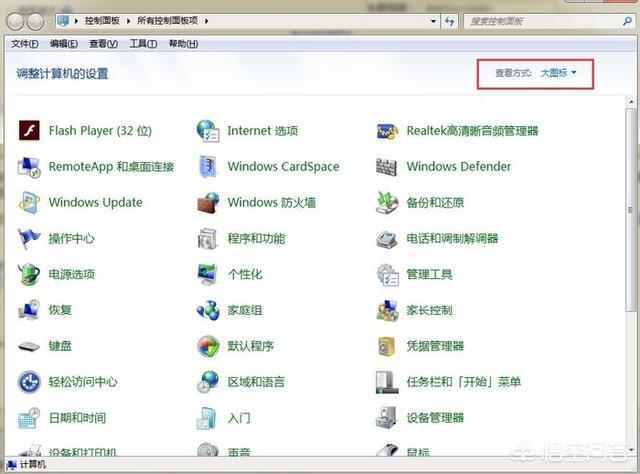Image resolution: width=640 pixels, height=474 pixels.
Task: Launch Realtek高清晰音频管理器 icon
Action: [x=387, y=131]
